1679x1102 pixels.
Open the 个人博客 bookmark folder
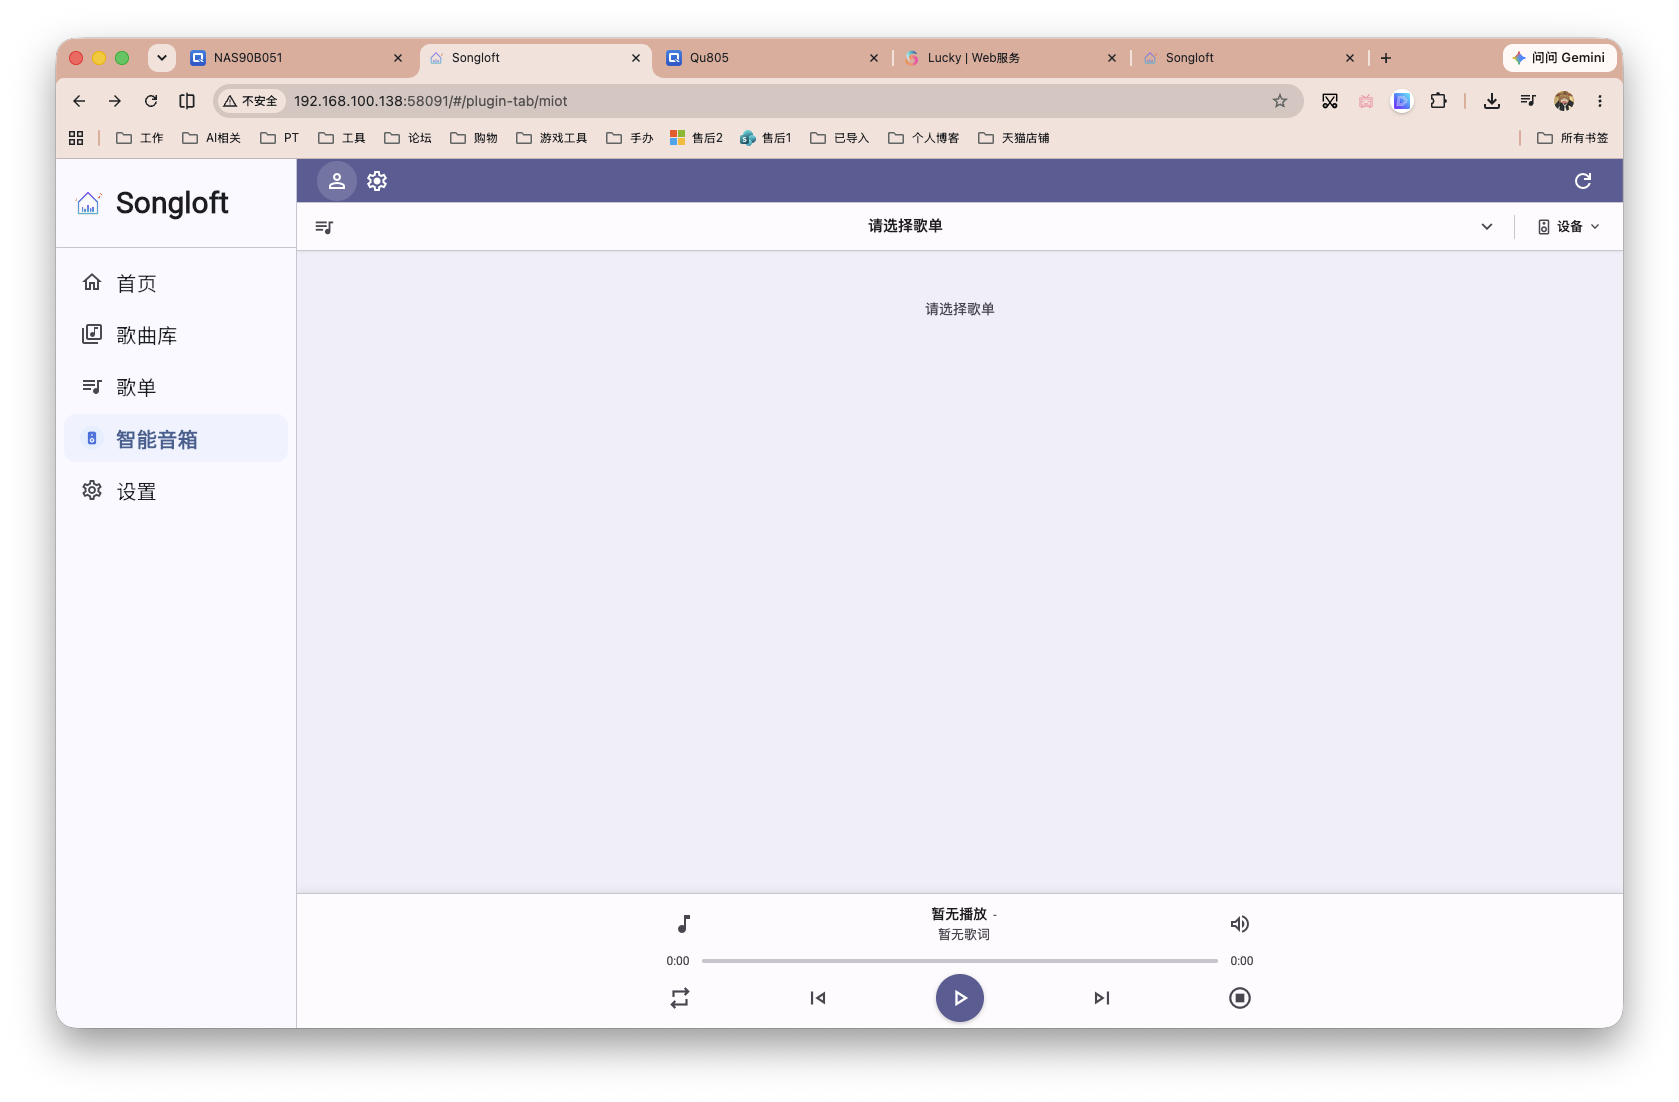point(924,138)
